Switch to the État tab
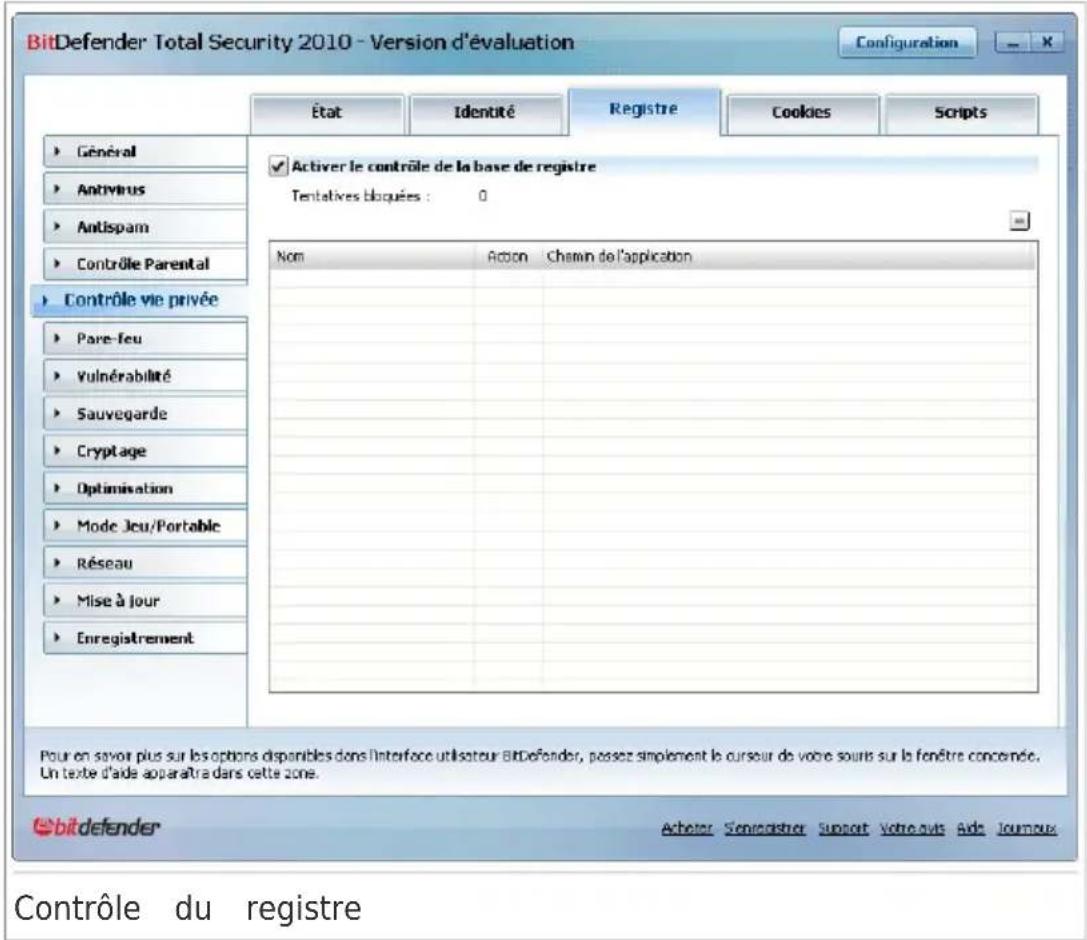 (x=327, y=113)
